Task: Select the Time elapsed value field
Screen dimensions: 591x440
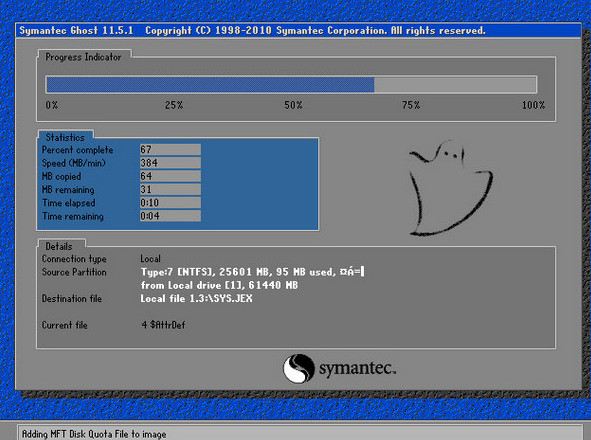Action: [170, 202]
